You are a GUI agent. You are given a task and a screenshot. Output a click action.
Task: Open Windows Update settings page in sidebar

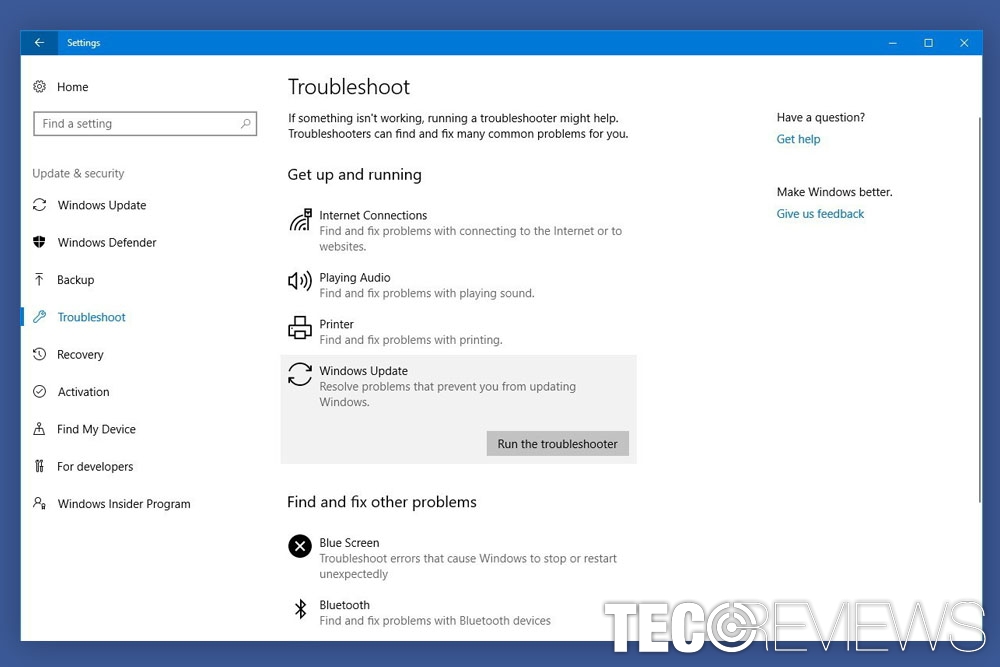(x=102, y=205)
